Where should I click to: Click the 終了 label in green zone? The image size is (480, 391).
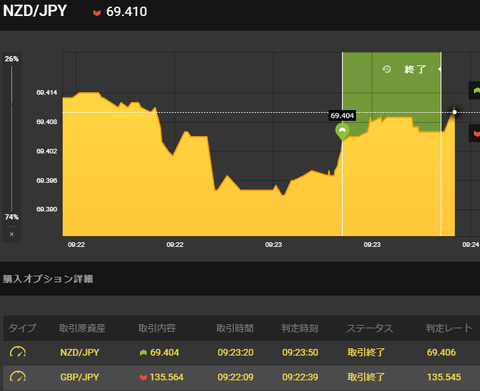click(415, 69)
